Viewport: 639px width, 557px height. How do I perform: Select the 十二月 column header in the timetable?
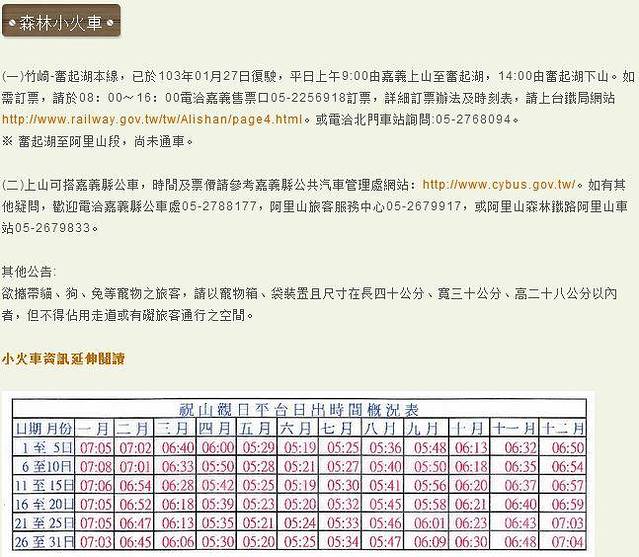click(563, 428)
